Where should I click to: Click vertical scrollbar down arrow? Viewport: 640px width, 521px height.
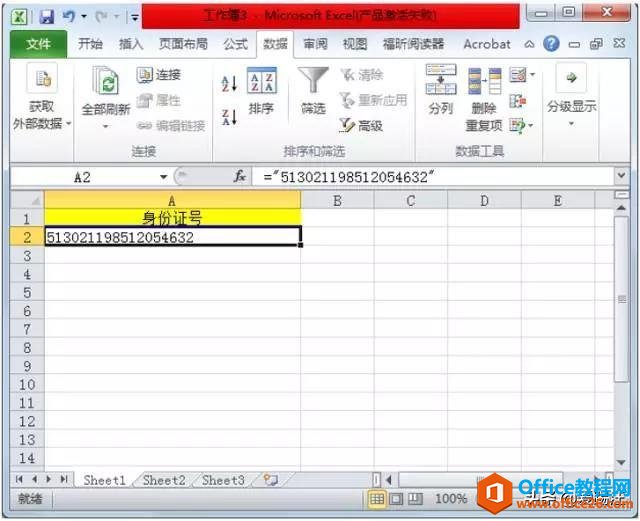pos(621,462)
